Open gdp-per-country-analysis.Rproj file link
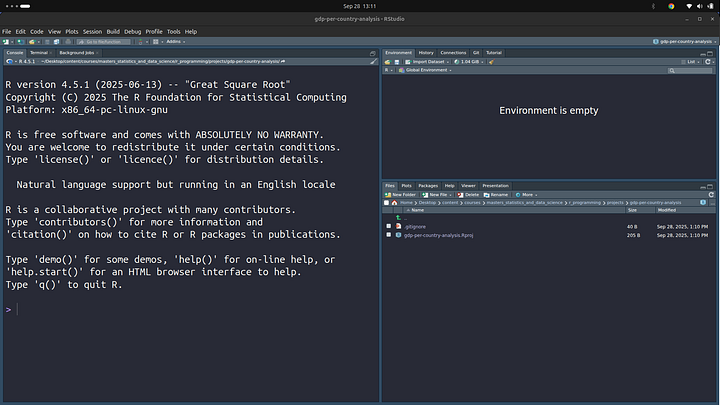The image size is (720, 405). (x=439, y=235)
